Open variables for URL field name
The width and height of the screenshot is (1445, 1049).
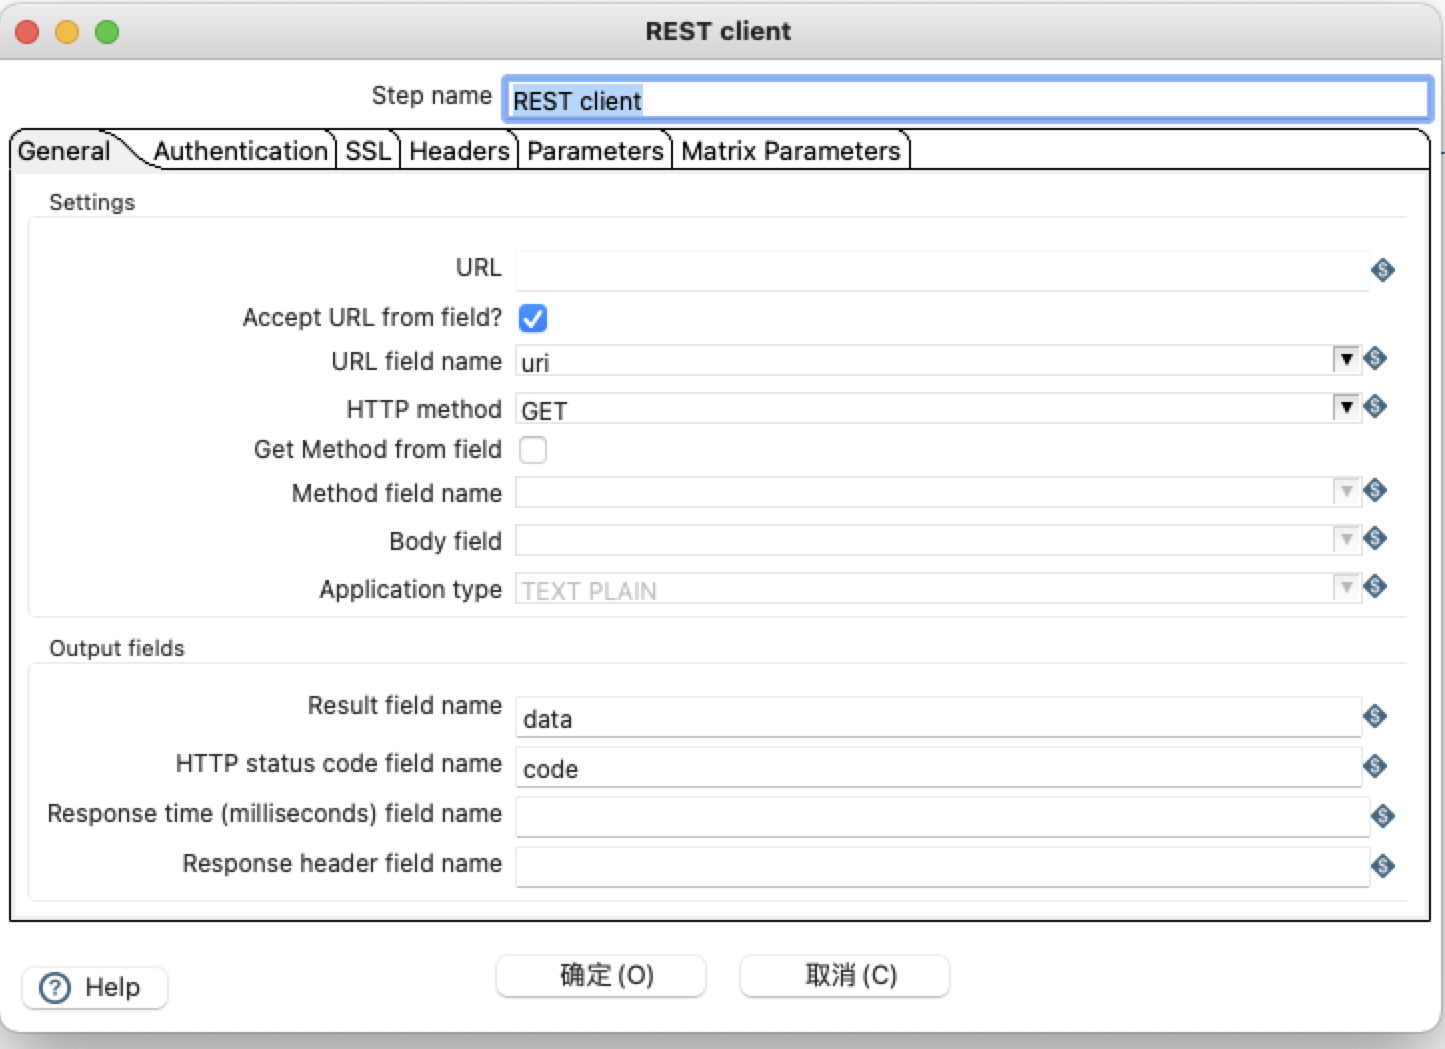tap(1375, 359)
